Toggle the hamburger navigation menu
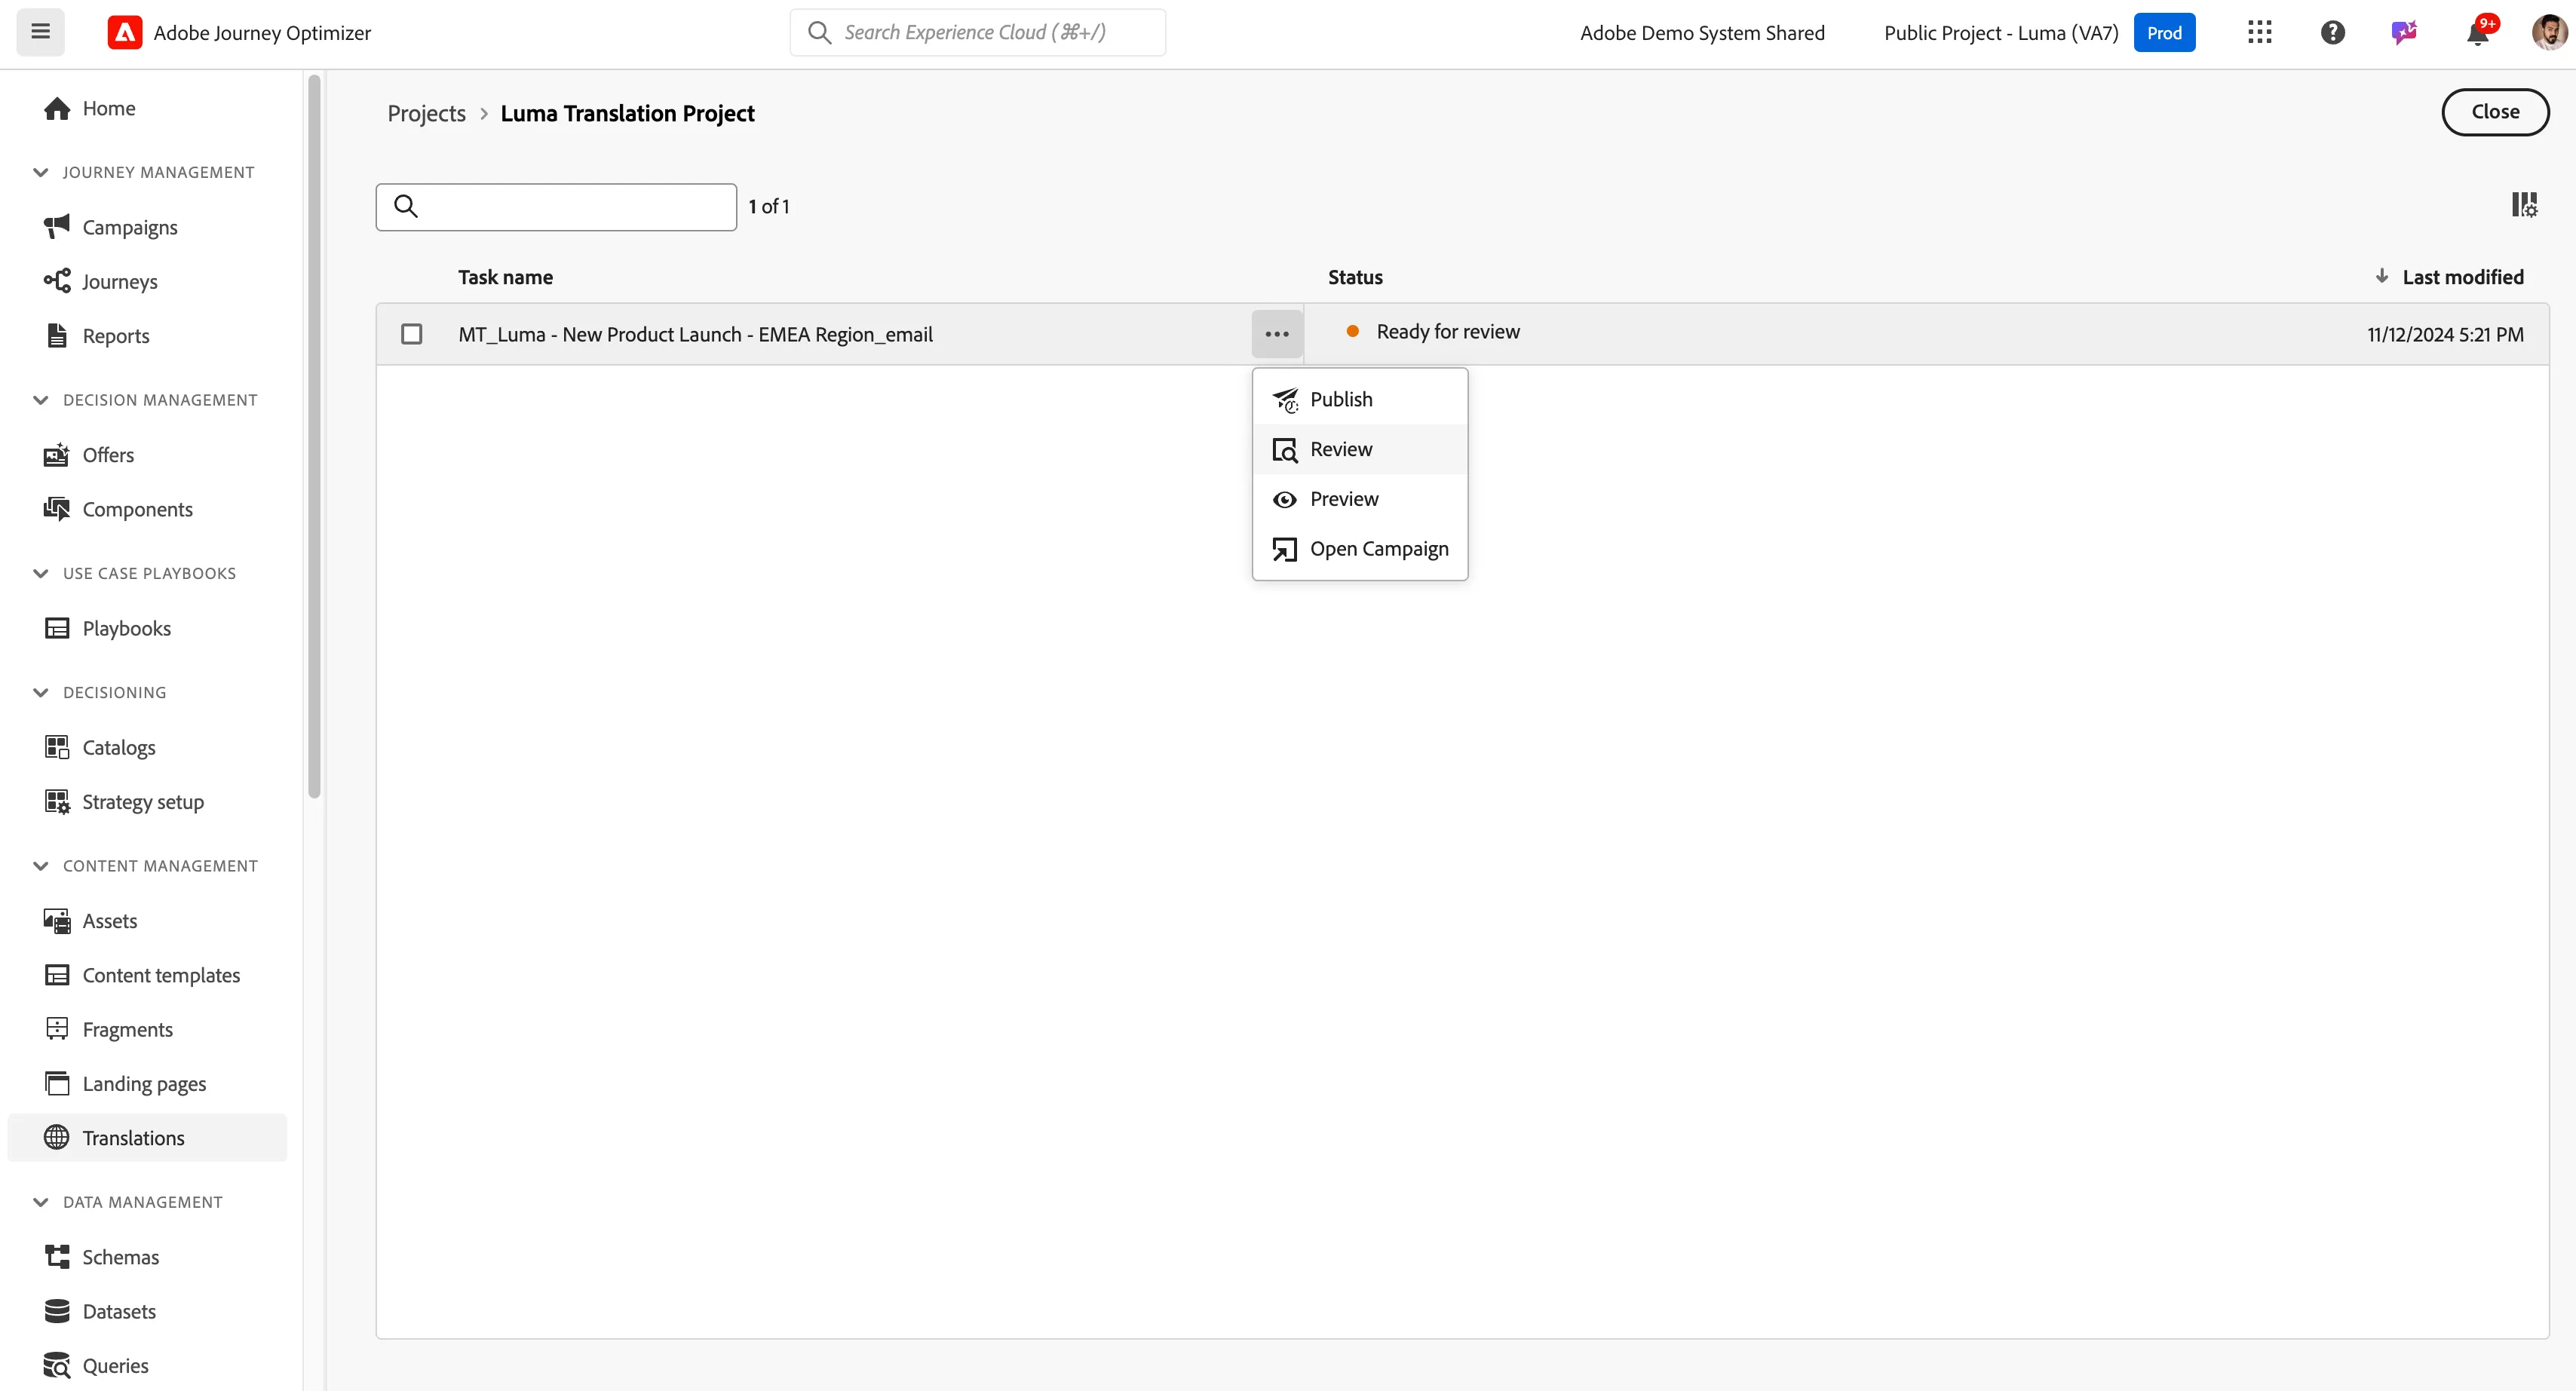Image resolution: width=2576 pixels, height=1391 pixels. [41, 32]
